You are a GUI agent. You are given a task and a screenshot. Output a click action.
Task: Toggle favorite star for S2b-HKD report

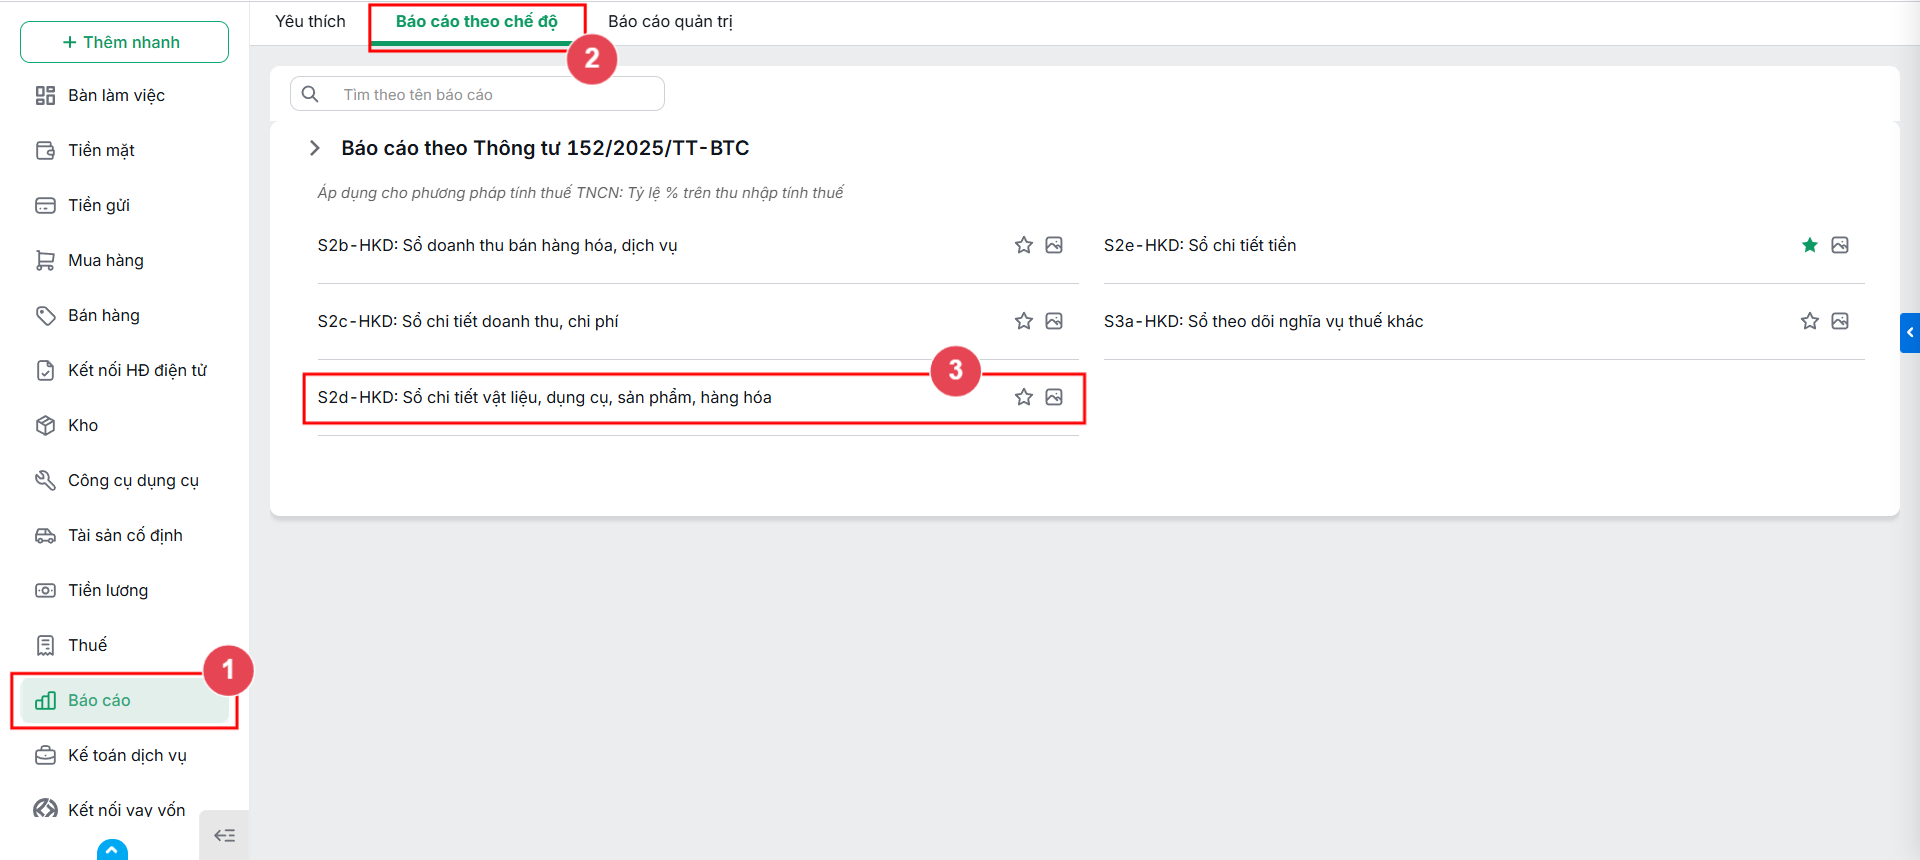tap(1023, 245)
